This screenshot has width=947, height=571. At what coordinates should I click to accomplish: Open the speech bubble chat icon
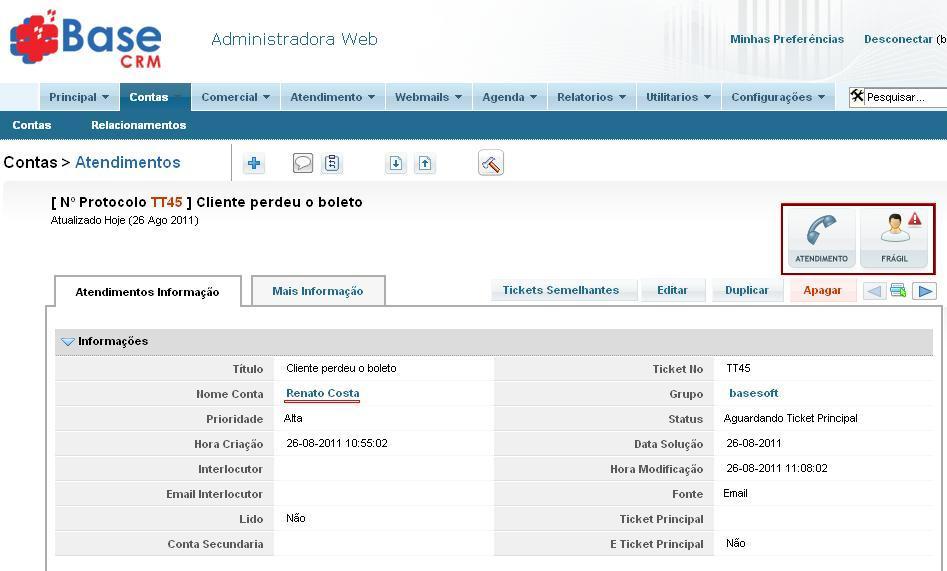coord(303,164)
